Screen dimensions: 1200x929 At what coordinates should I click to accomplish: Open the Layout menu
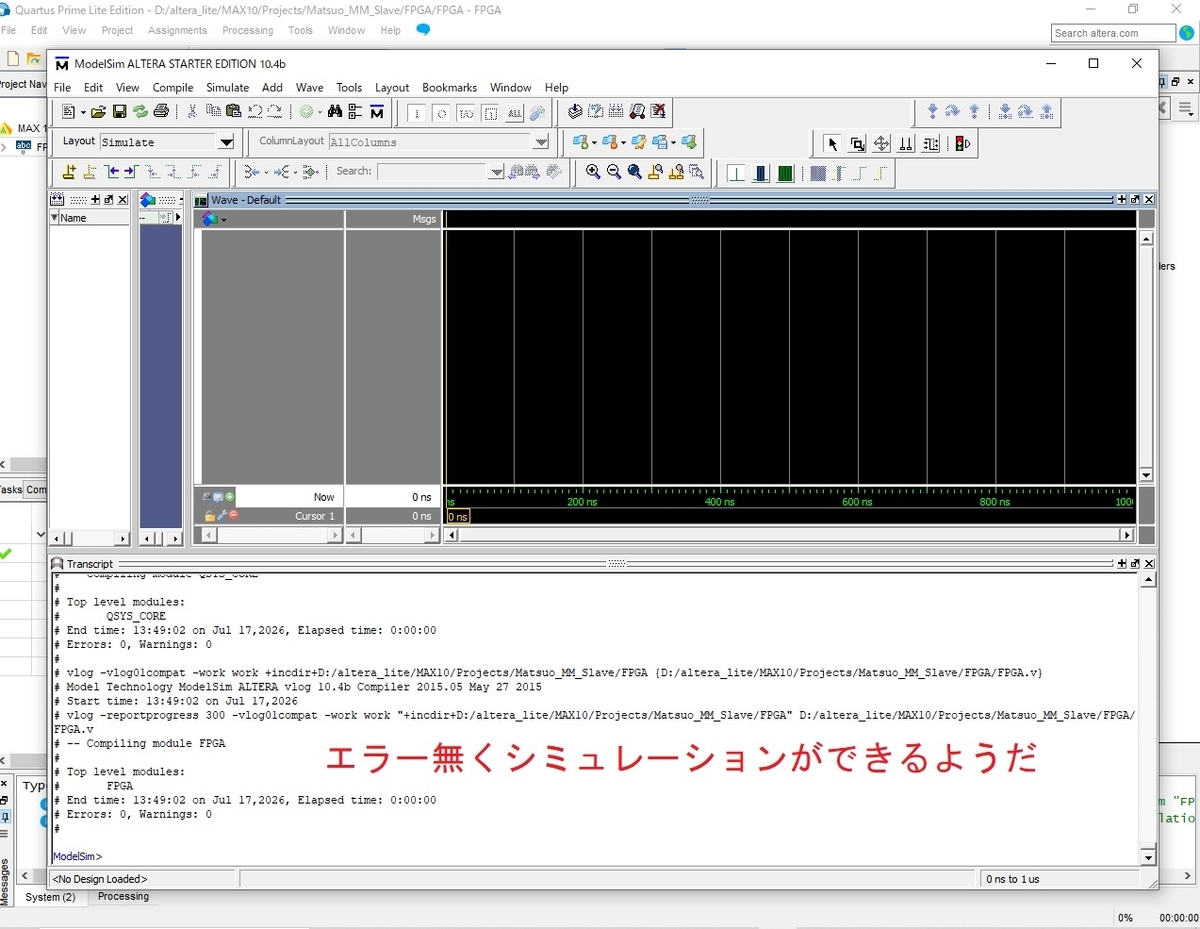coord(392,87)
